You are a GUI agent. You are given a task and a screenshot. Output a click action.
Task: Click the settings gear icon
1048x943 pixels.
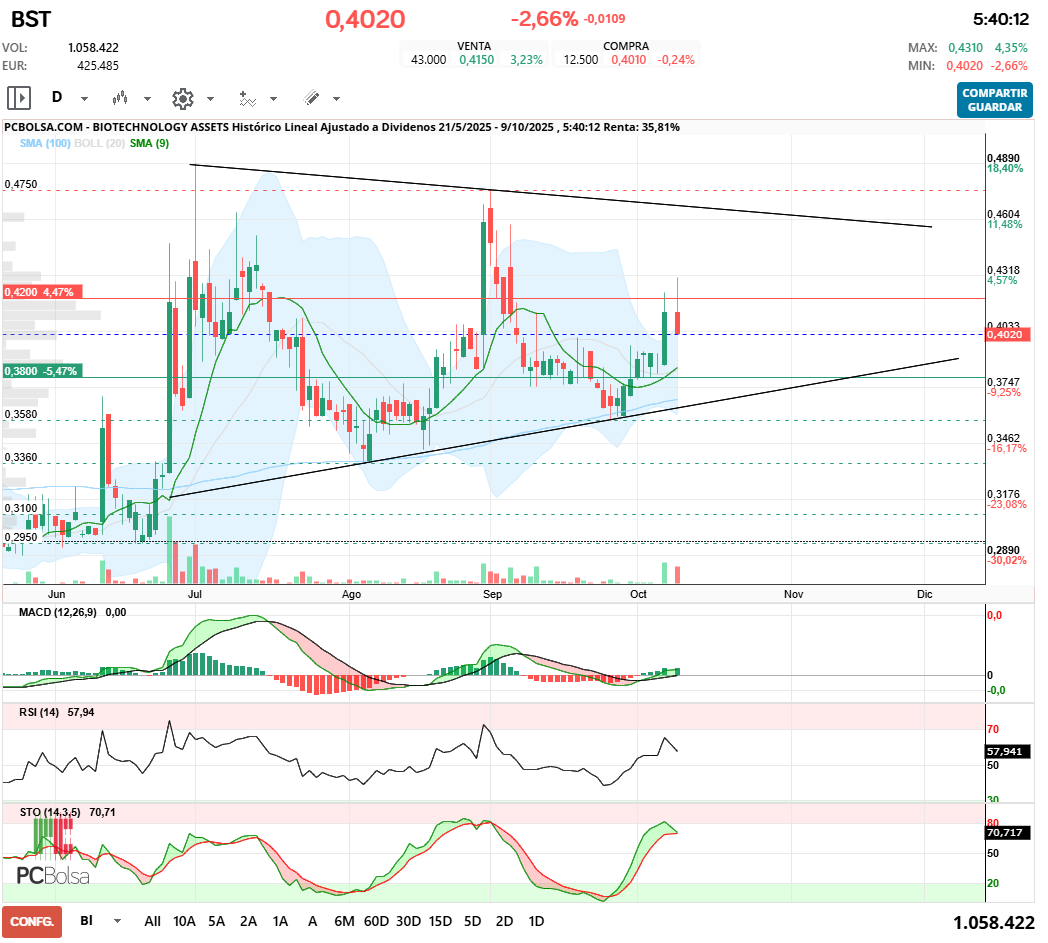[x=182, y=98]
